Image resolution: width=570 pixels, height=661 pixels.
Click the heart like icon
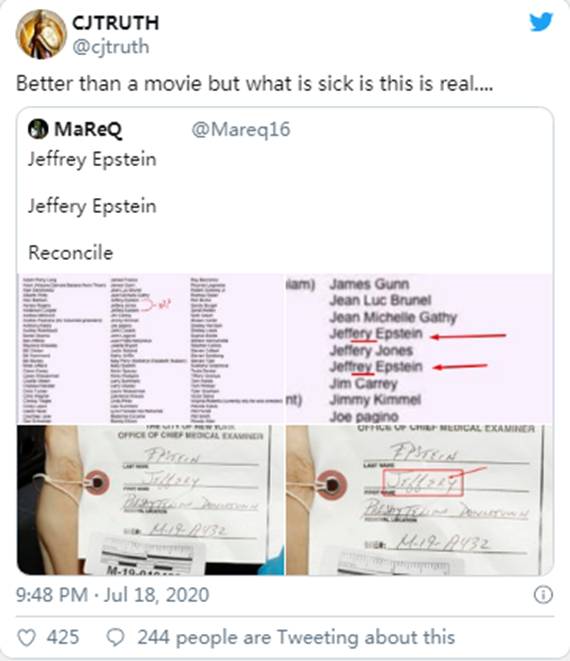26,637
